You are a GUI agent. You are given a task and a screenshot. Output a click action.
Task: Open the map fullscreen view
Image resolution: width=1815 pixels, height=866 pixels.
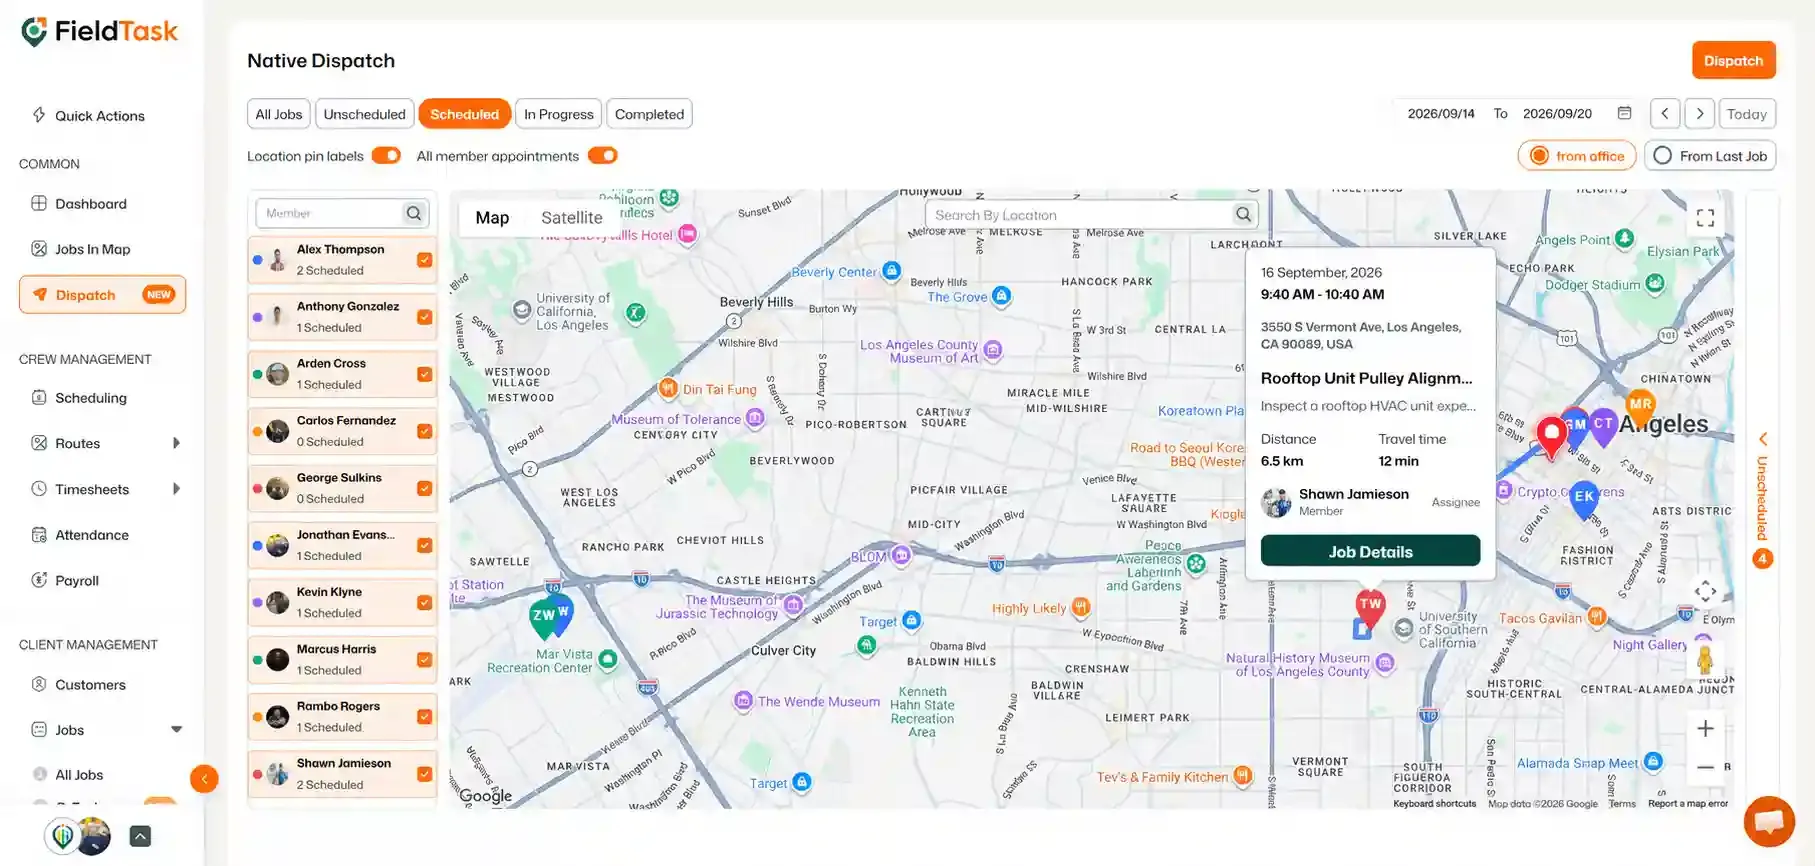click(1705, 217)
